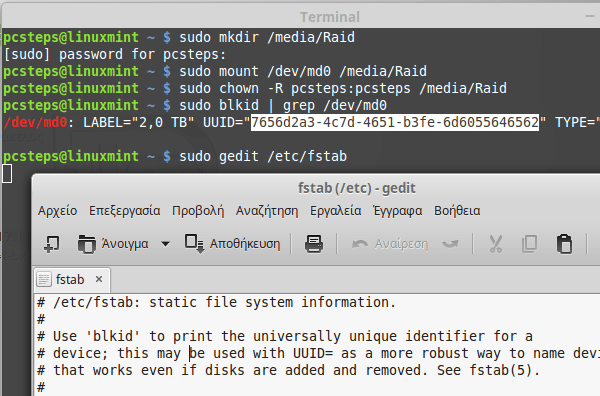Click the 'device; this may be used with UUID=' line

click(318, 353)
